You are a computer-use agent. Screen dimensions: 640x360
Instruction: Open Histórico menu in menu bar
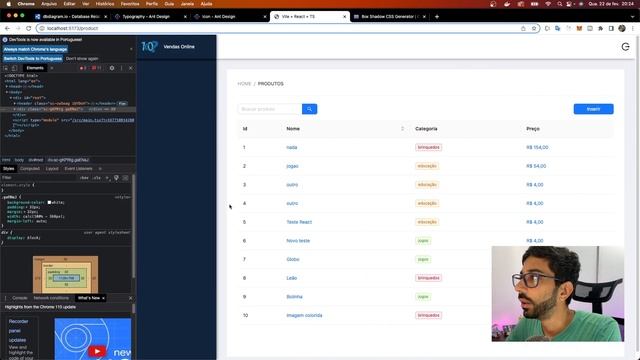click(x=105, y=4)
